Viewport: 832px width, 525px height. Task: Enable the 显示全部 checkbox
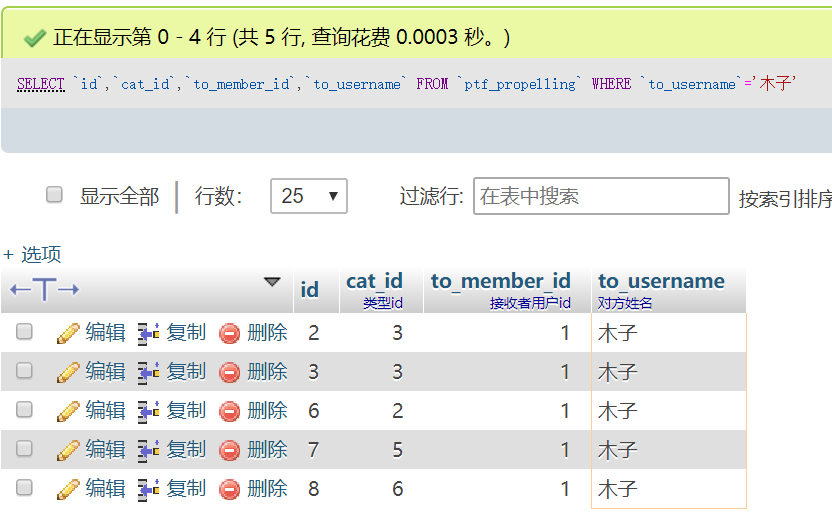tap(54, 195)
